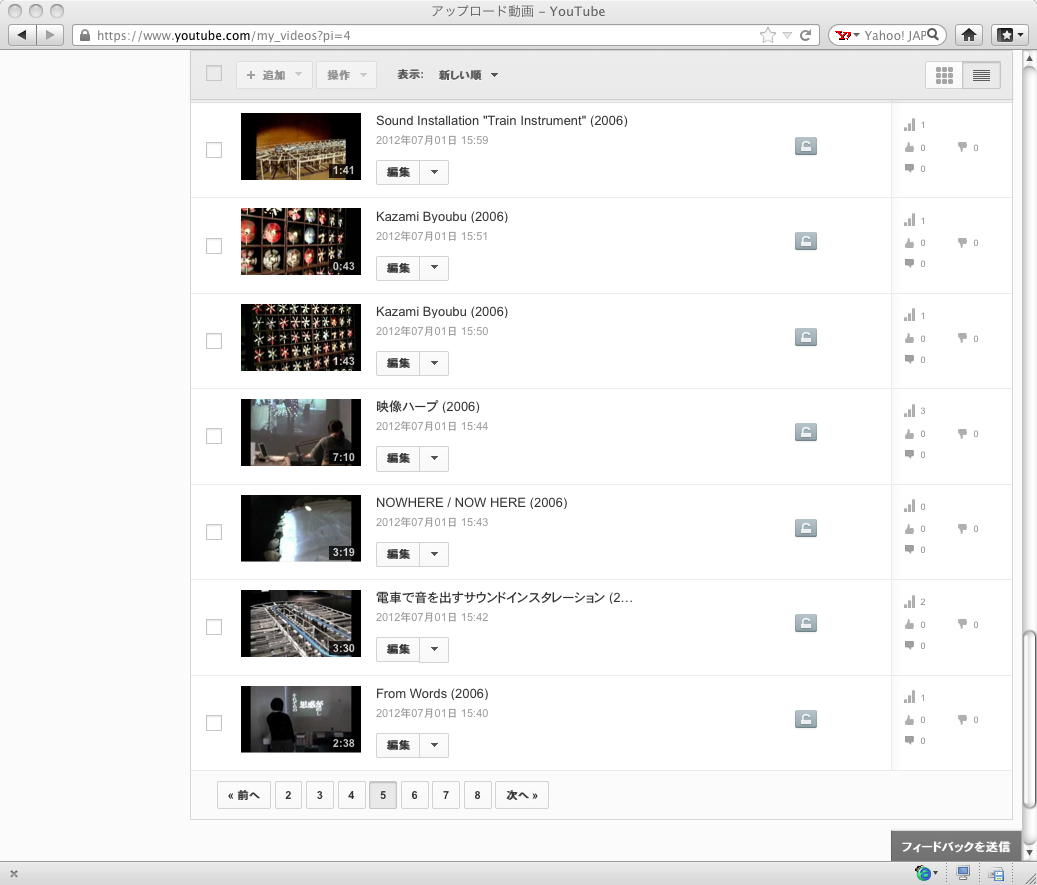View stats bar icon for Train Instrument
The height and width of the screenshot is (885, 1037).
point(909,124)
